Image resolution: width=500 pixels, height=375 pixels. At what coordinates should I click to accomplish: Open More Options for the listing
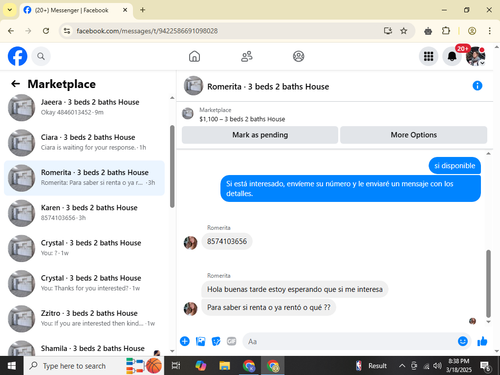pyautogui.click(x=414, y=135)
